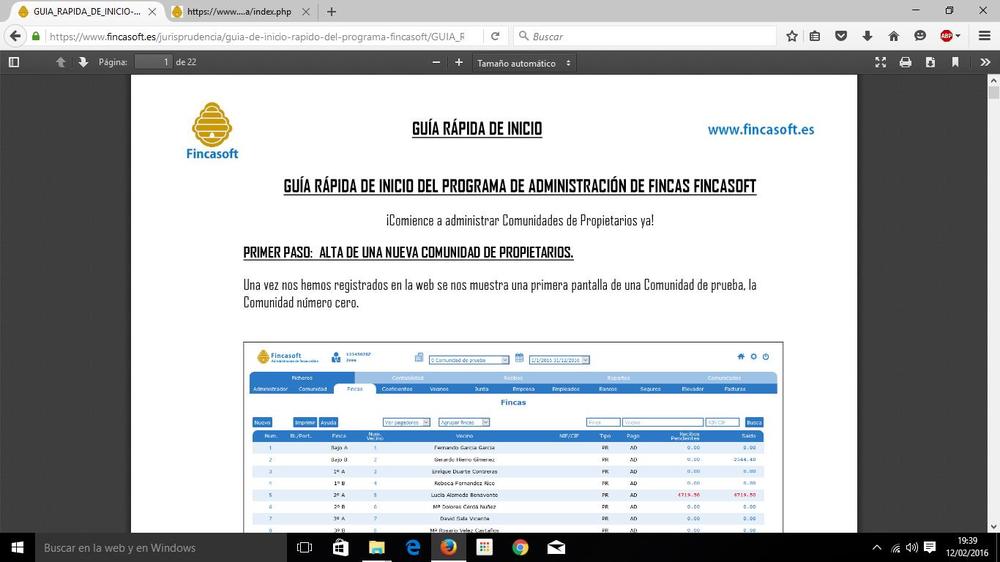Click the www.fincasoft.es link
1000x562 pixels.
click(761, 129)
